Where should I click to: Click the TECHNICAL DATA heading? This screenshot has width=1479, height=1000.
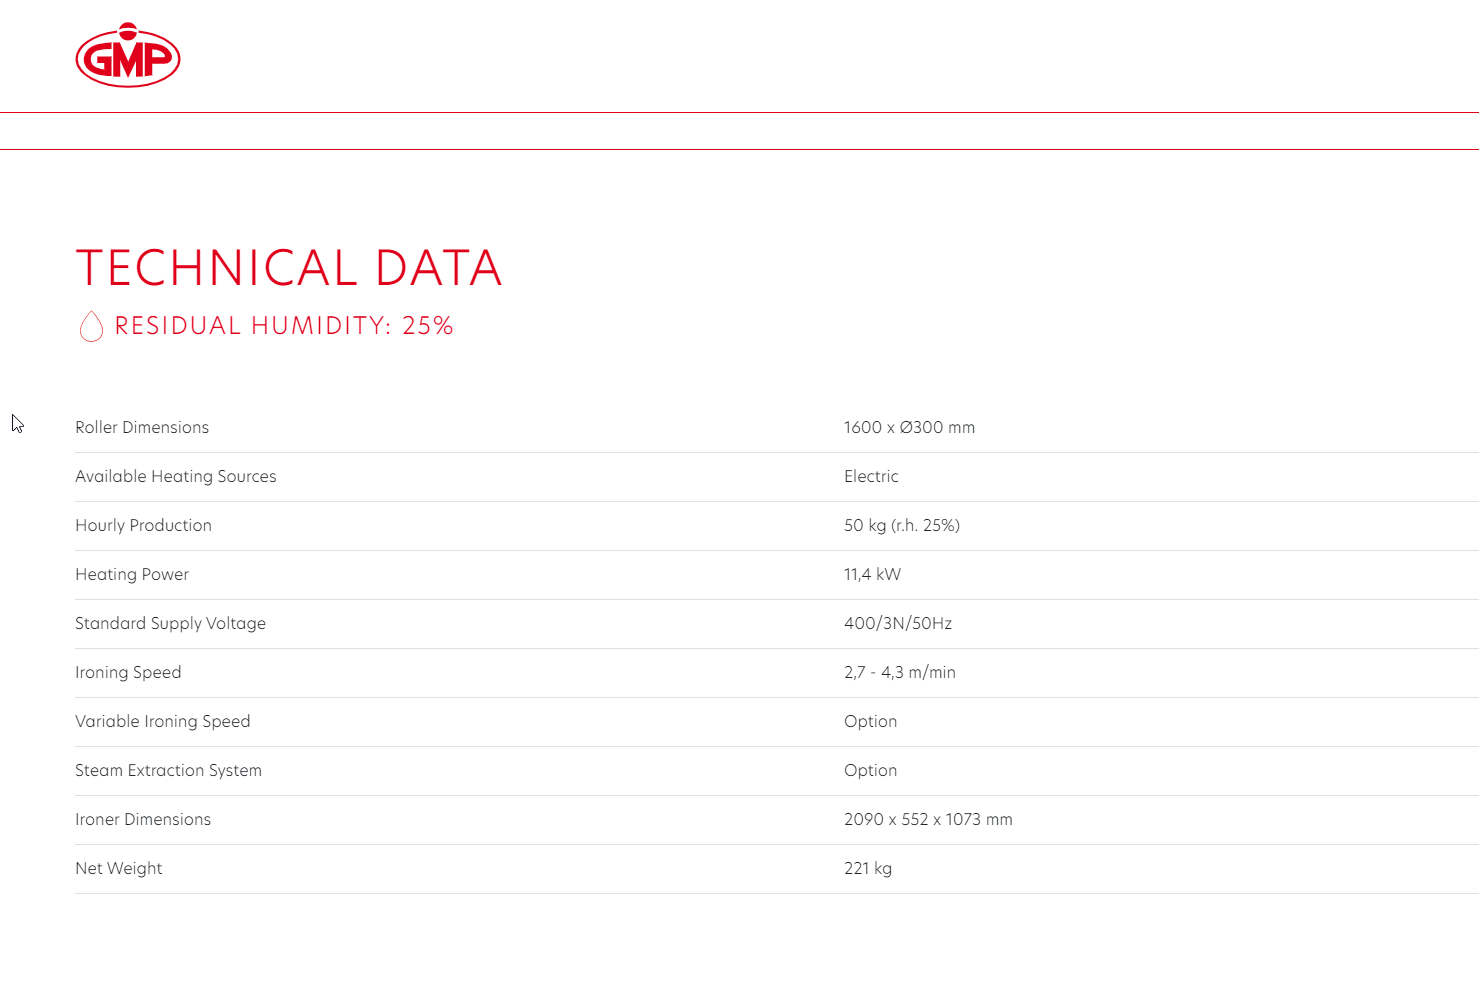click(x=289, y=268)
